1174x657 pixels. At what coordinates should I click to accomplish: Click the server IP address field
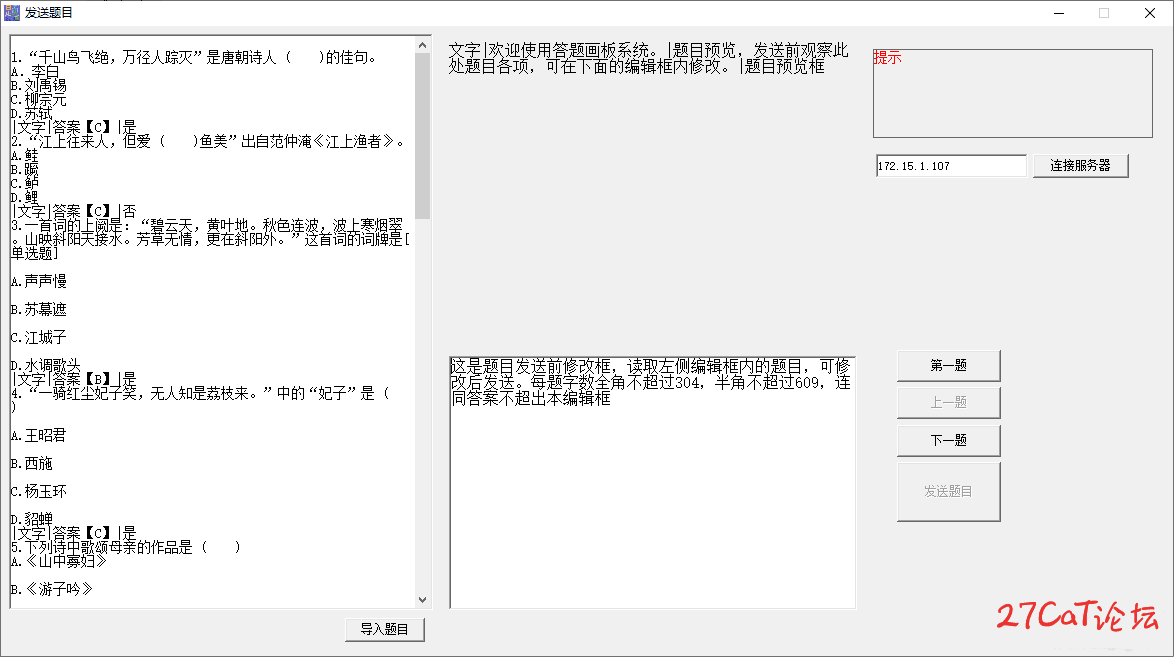pyautogui.click(x=951, y=166)
